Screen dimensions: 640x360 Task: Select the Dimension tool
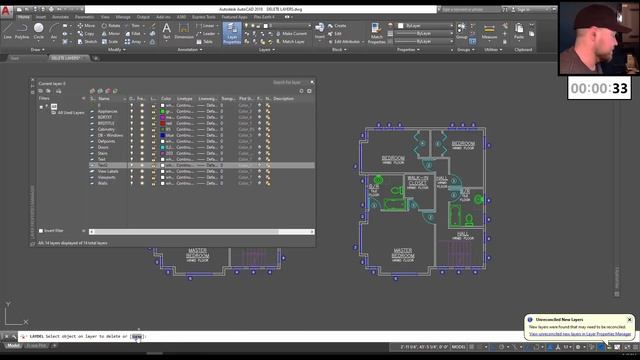(184, 31)
